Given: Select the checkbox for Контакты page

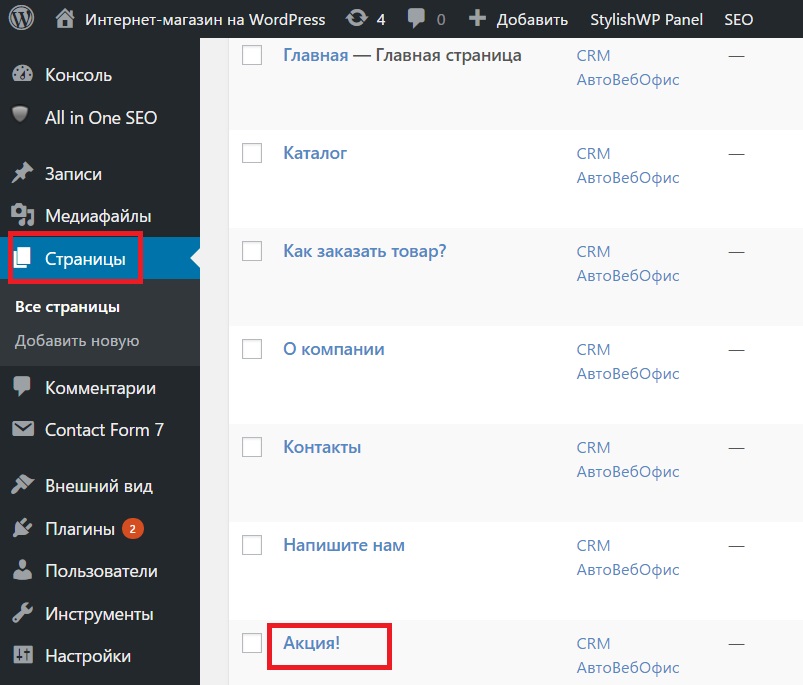Looking at the screenshot, I should [252, 447].
